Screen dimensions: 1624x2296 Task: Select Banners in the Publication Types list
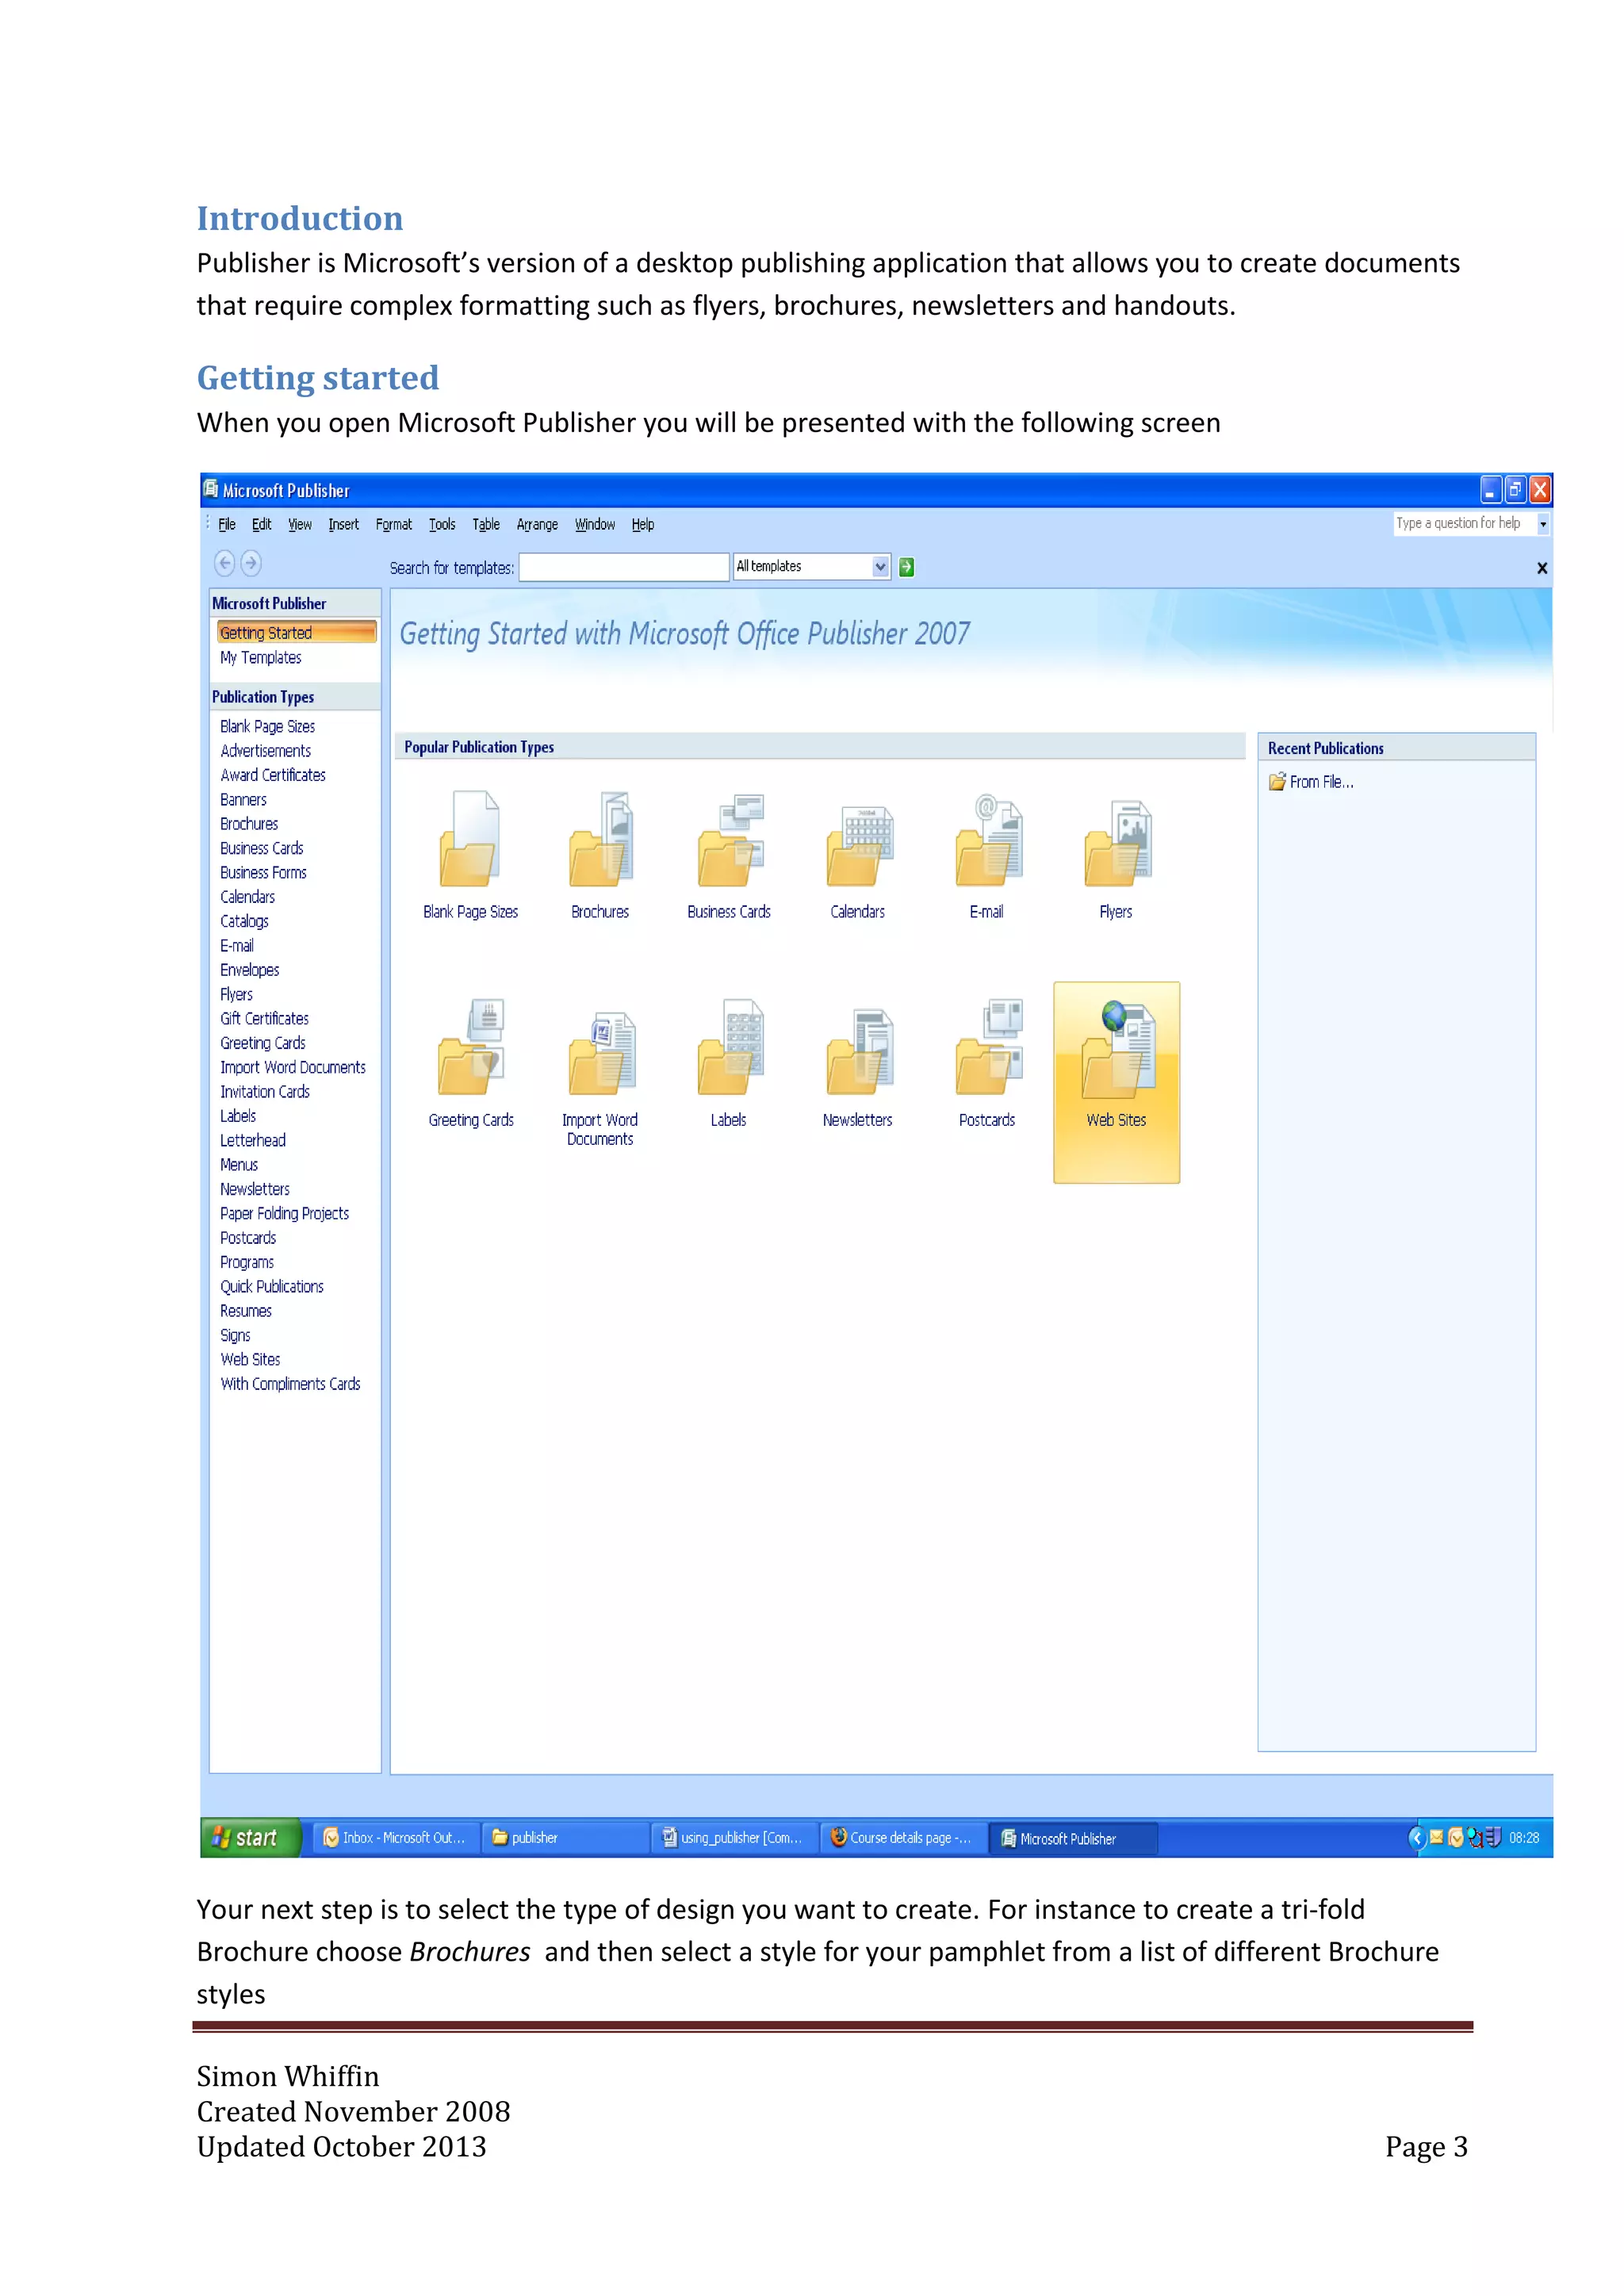[243, 800]
